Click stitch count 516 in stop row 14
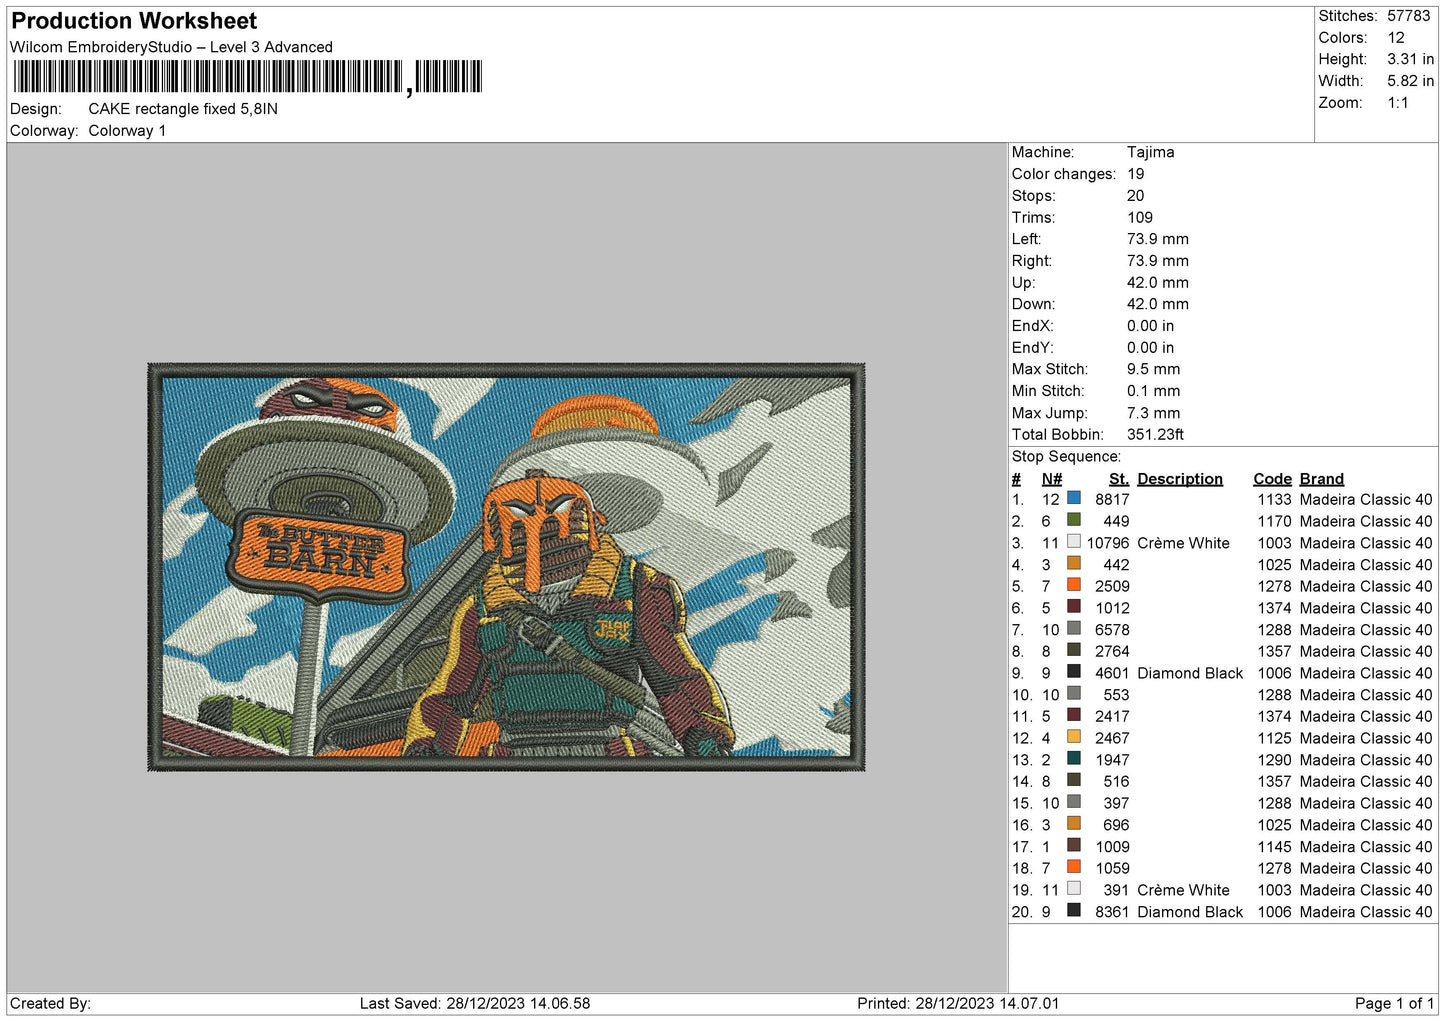The image size is (1445, 1021). [1116, 782]
